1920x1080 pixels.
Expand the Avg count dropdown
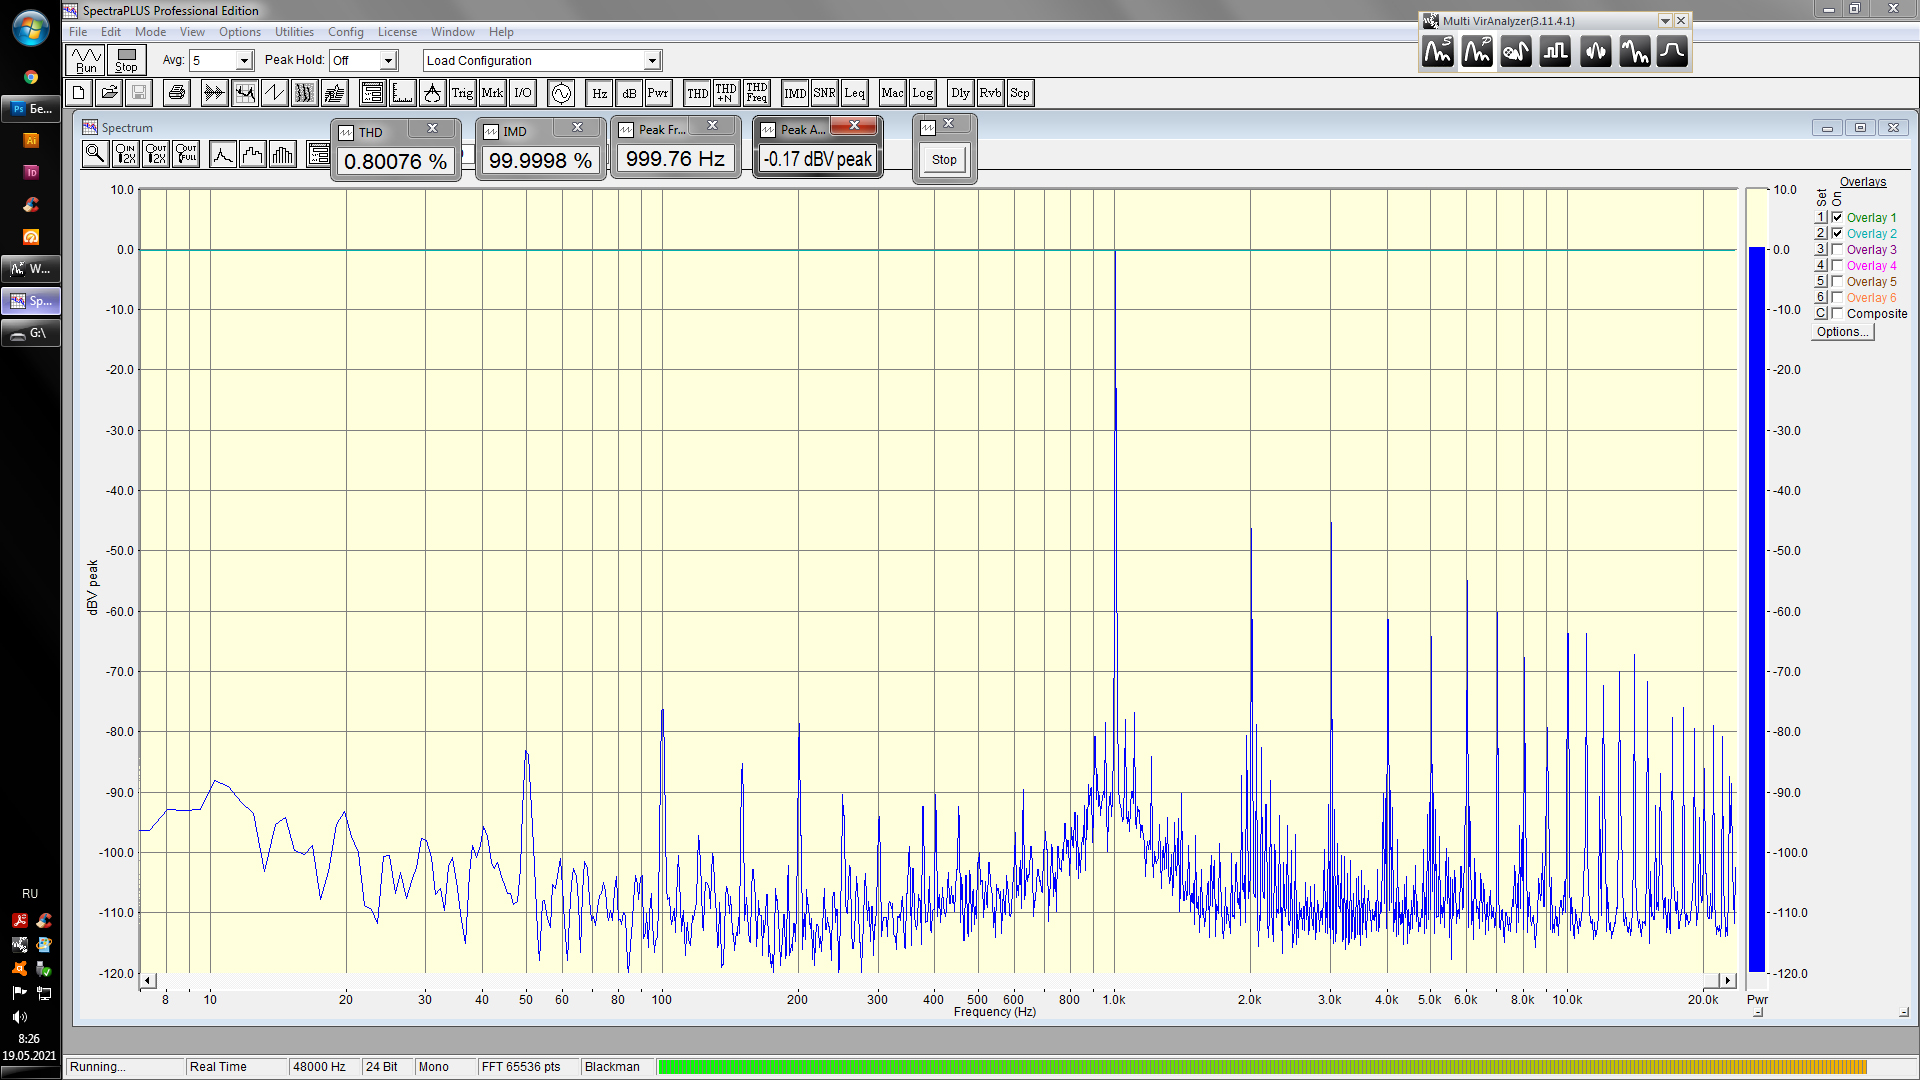(x=243, y=61)
